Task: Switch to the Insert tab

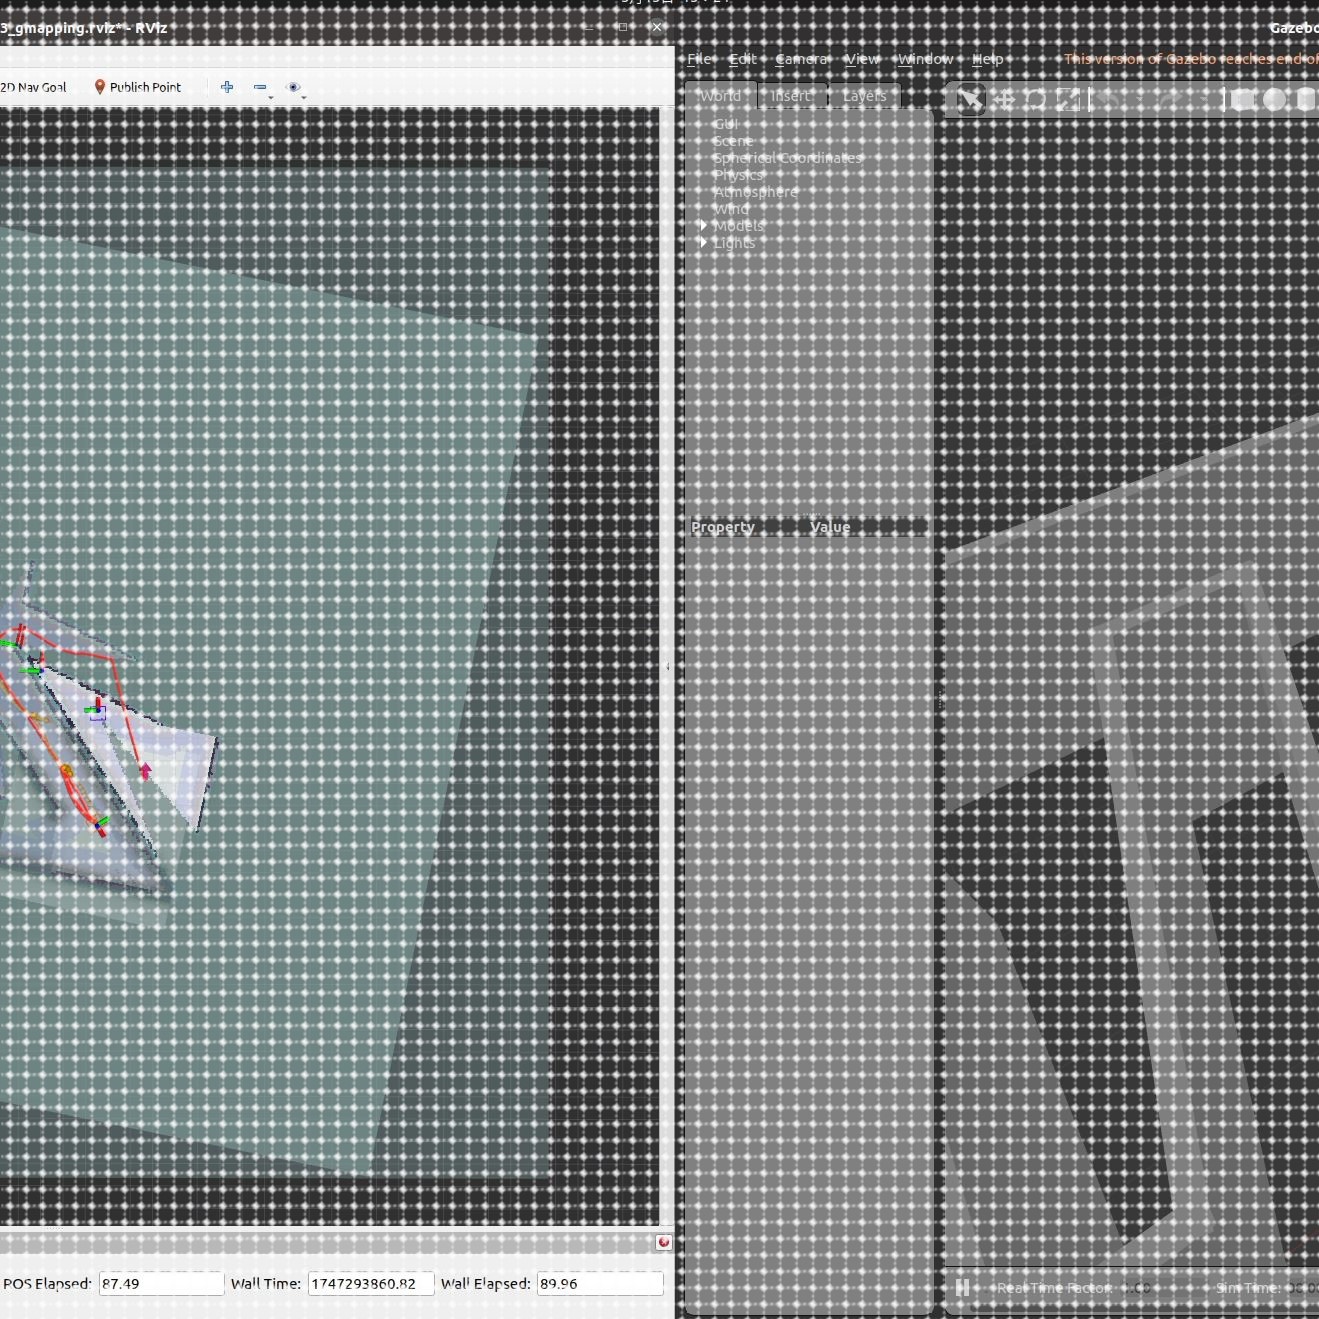Action: (791, 96)
